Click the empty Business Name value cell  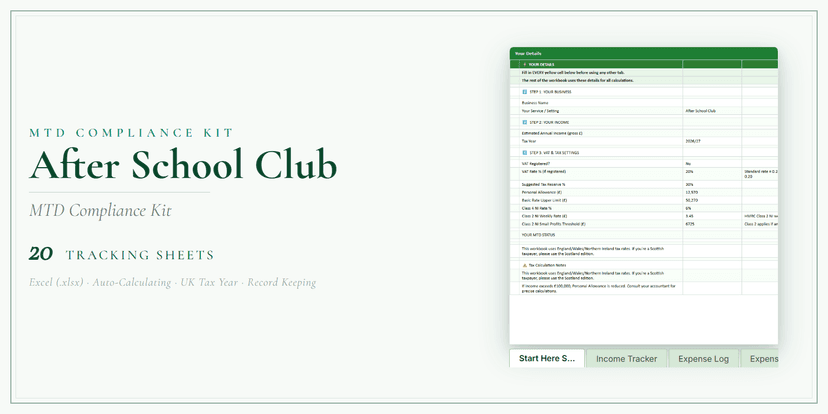tap(711, 102)
